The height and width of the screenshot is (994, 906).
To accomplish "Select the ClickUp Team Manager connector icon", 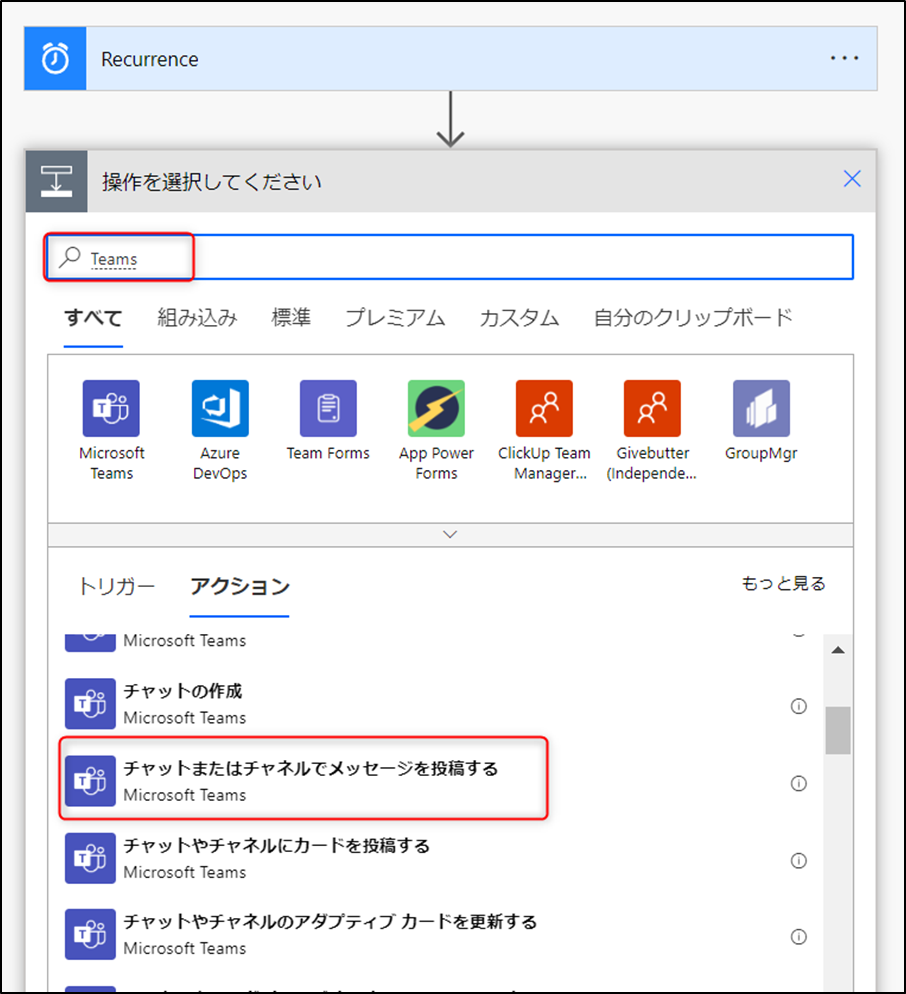I will (544, 409).
